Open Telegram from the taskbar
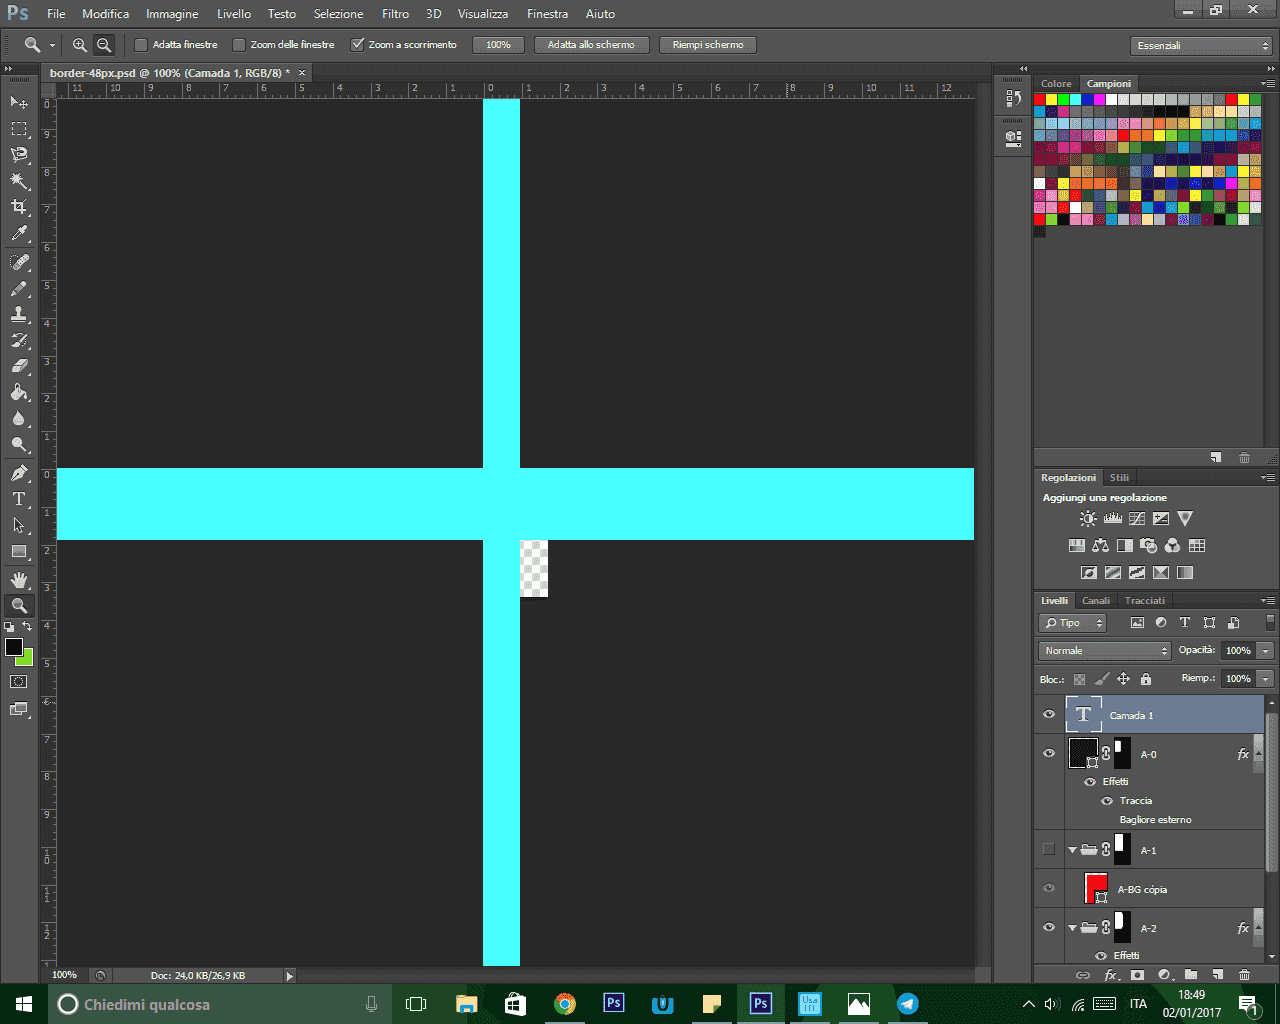The width and height of the screenshot is (1280, 1024). pos(908,1004)
